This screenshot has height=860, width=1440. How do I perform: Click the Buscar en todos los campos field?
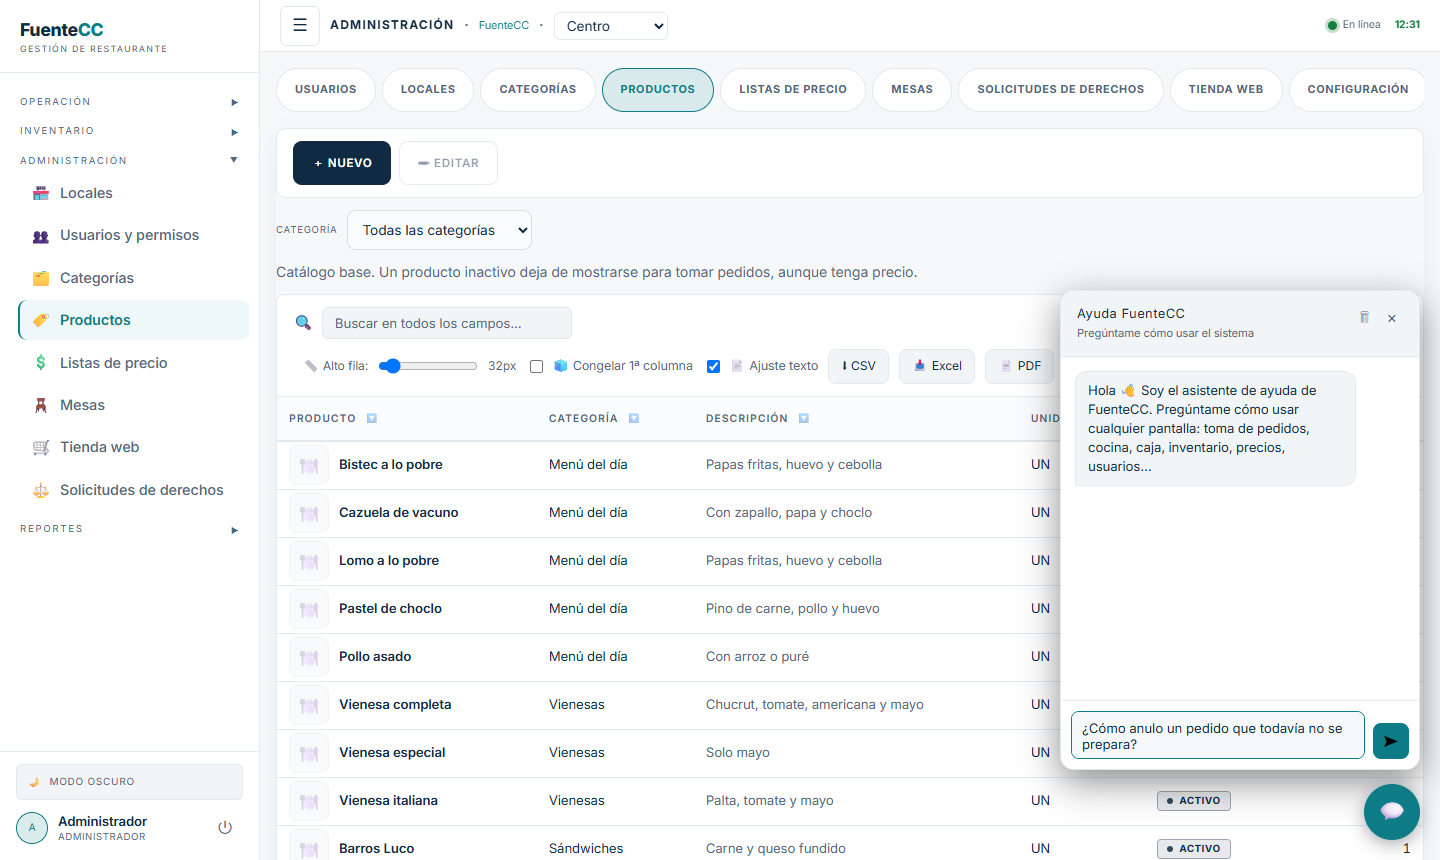447,323
